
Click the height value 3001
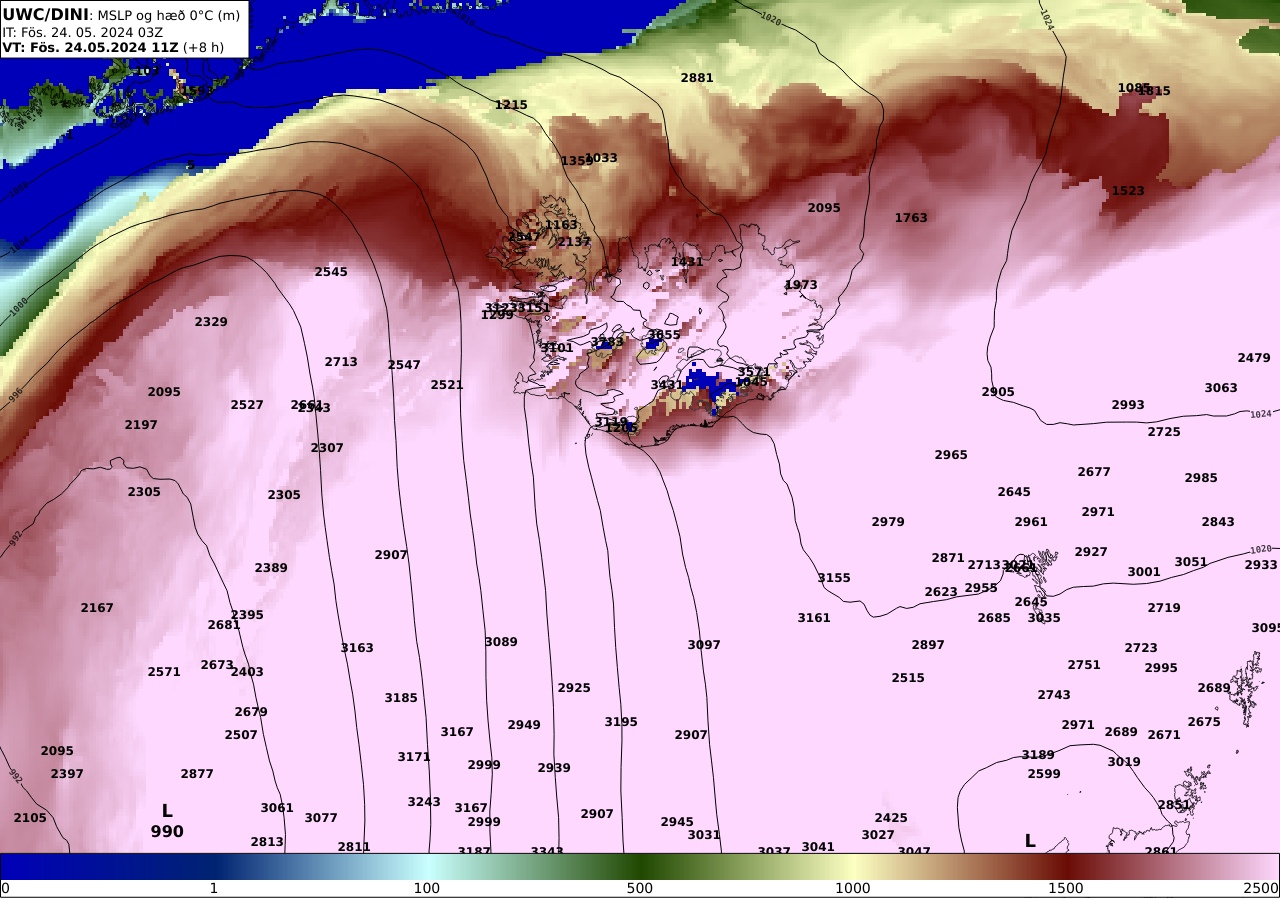(x=1144, y=572)
